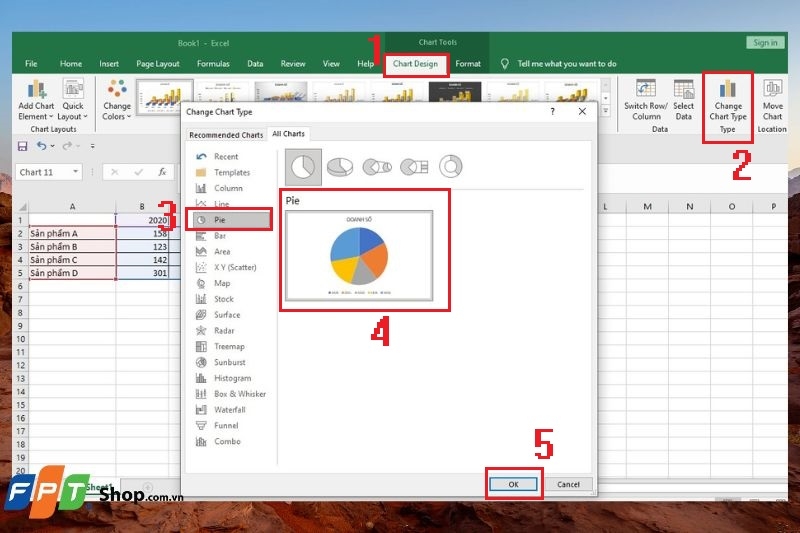
Task: Select first chart style thumbnail in ribbon
Action: 164,96
